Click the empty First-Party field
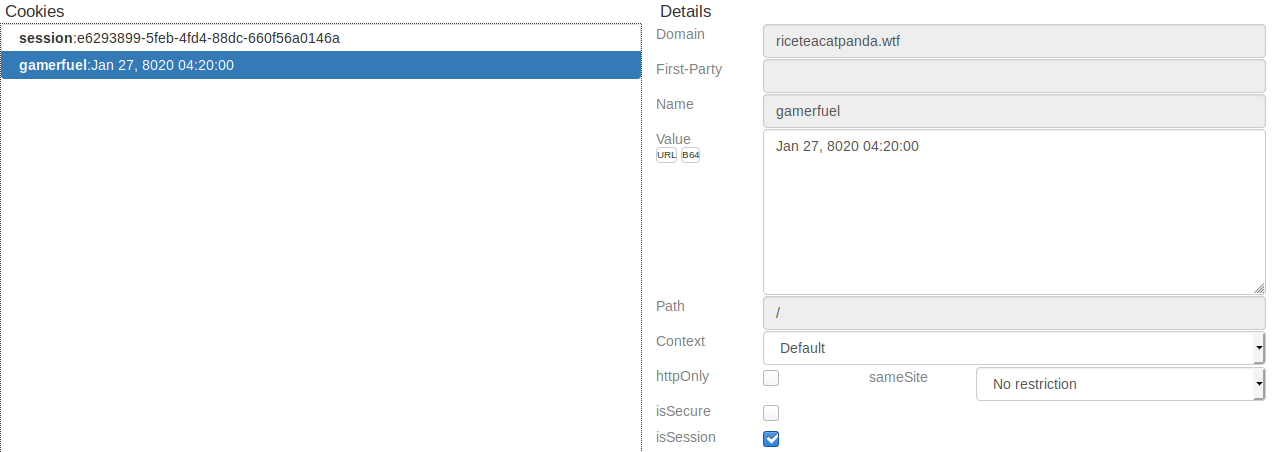This screenshot has width=1278, height=452. (x=1013, y=77)
